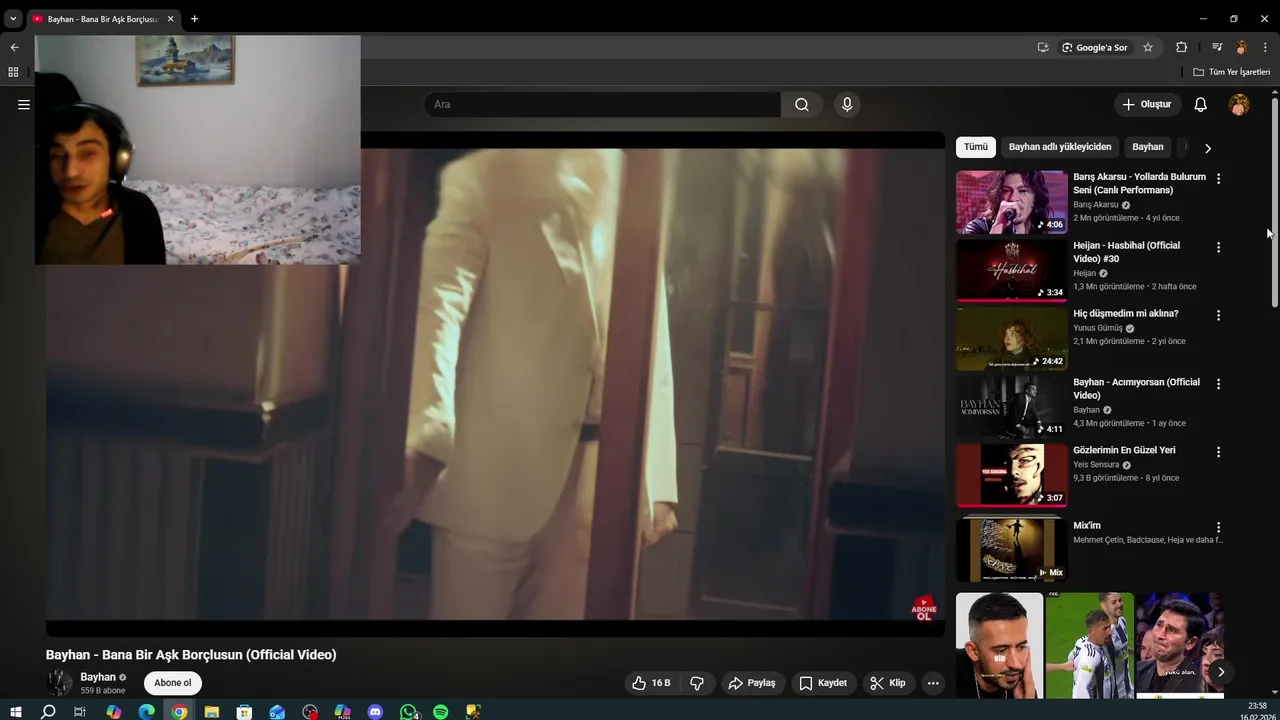Open the Windows Start menu

[x=16, y=712]
